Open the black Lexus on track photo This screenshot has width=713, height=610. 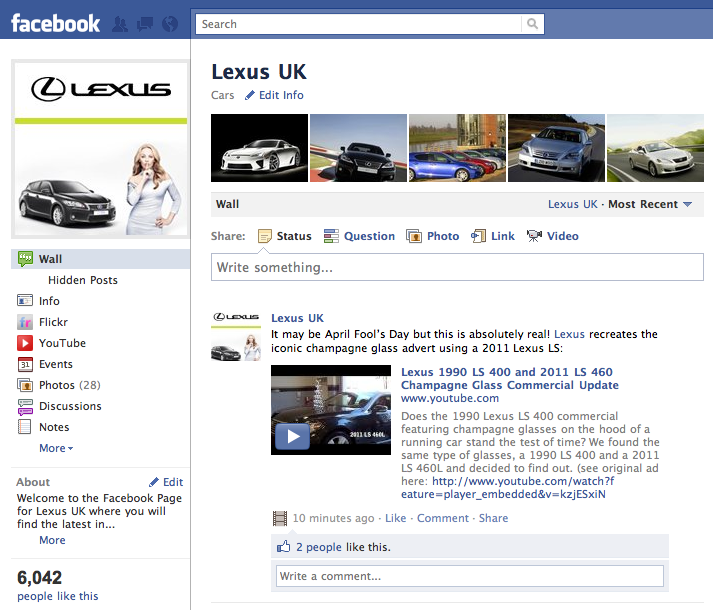358,148
